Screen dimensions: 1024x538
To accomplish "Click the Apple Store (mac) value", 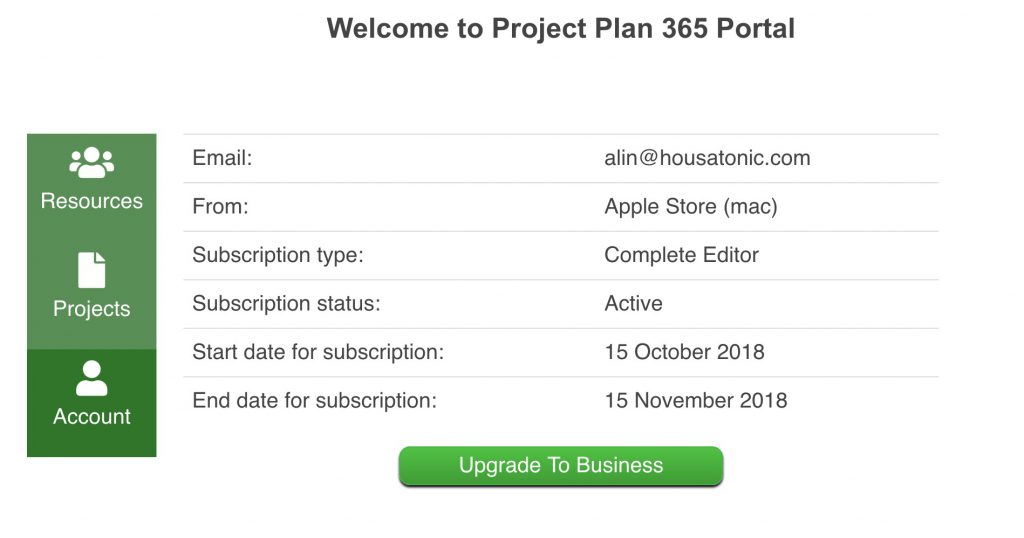I will (691, 206).
